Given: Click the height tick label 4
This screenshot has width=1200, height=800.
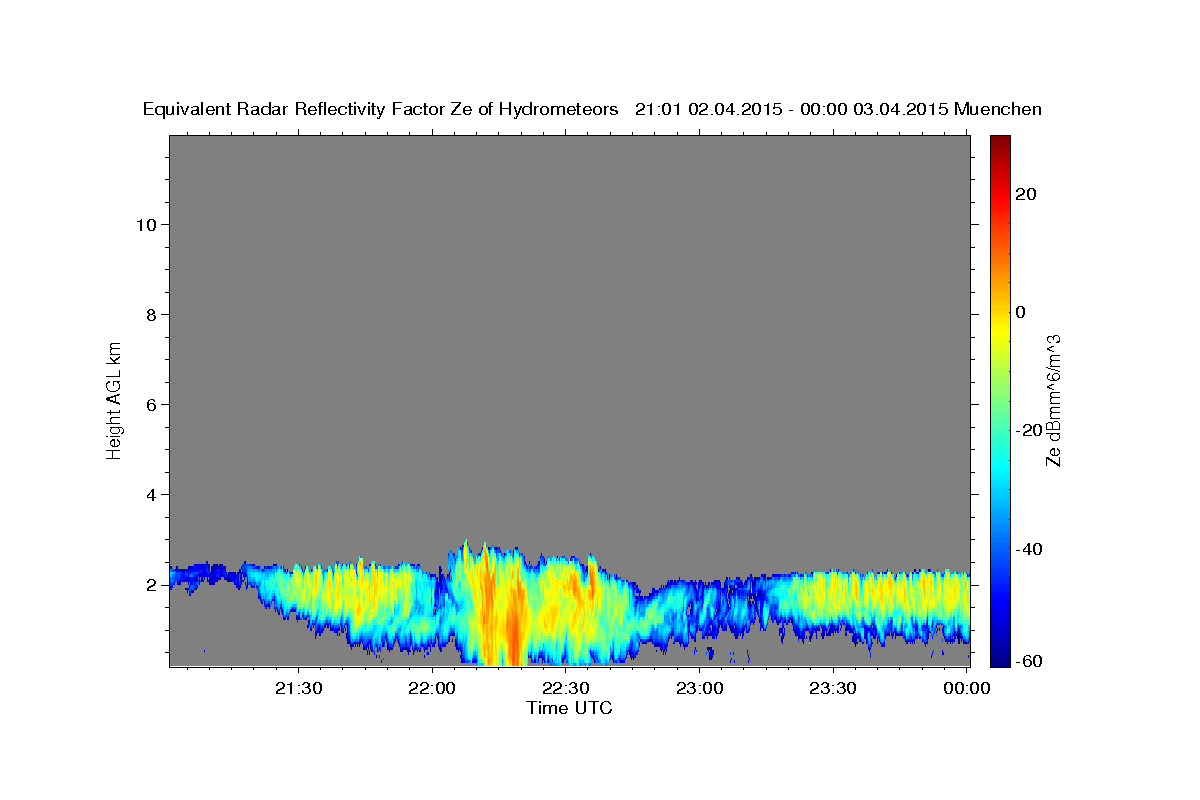Looking at the screenshot, I should click(149, 494).
